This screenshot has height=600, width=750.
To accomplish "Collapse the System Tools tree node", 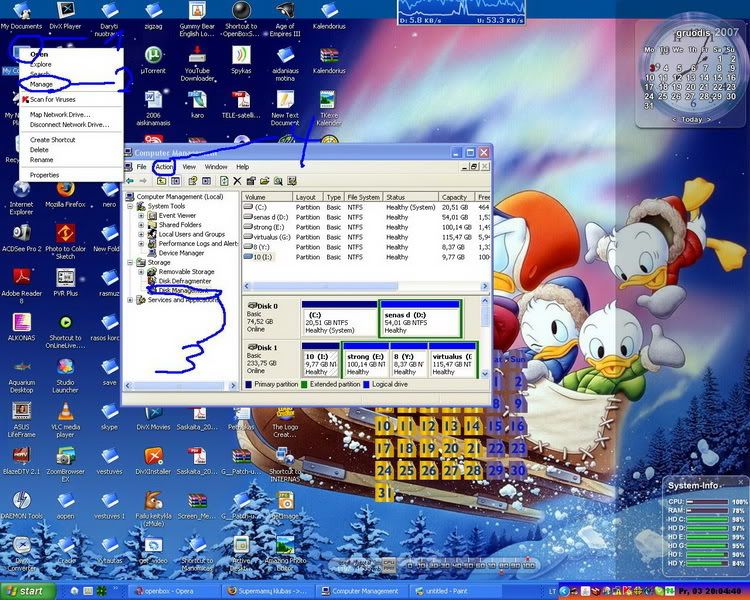I will (130, 206).
